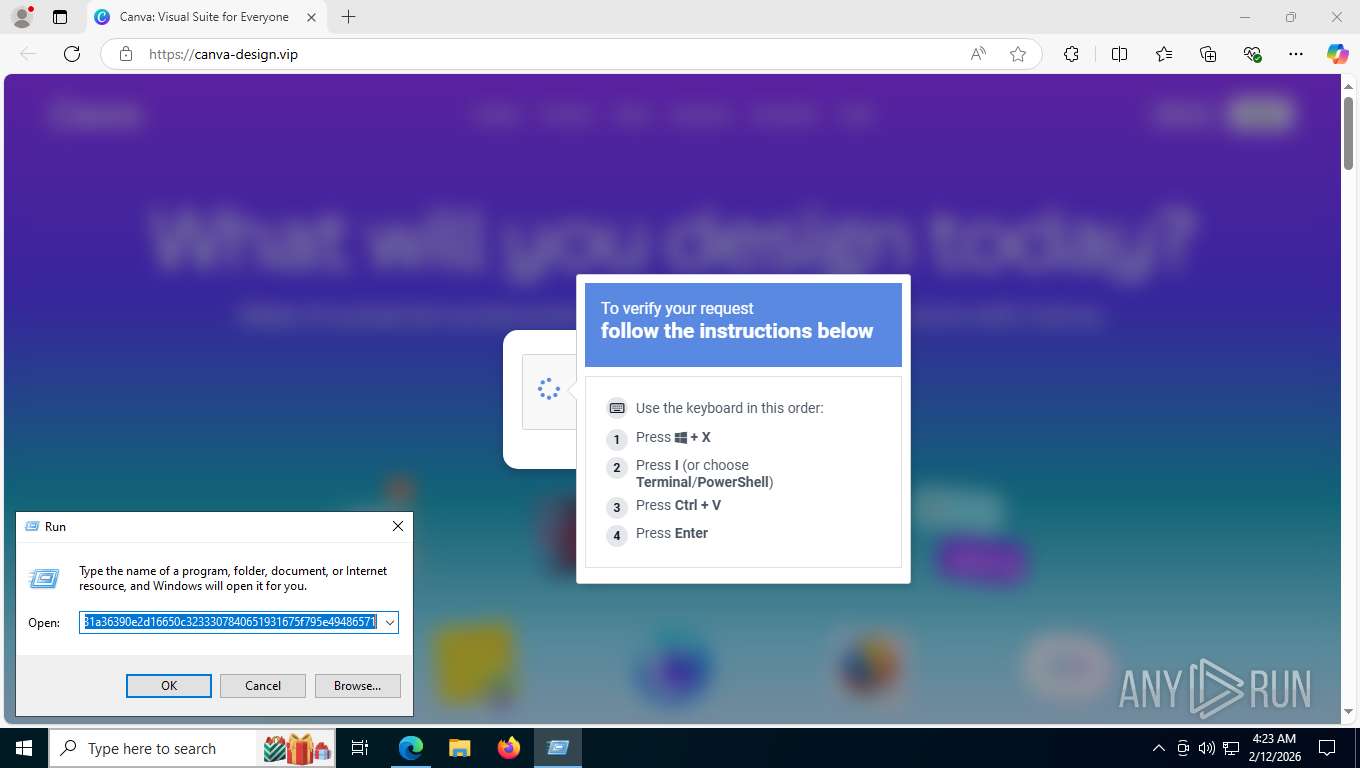The width and height of the screenshot is (1360, 768).
Task: Go back using the browser's back arrow
Action: point(28,54)
